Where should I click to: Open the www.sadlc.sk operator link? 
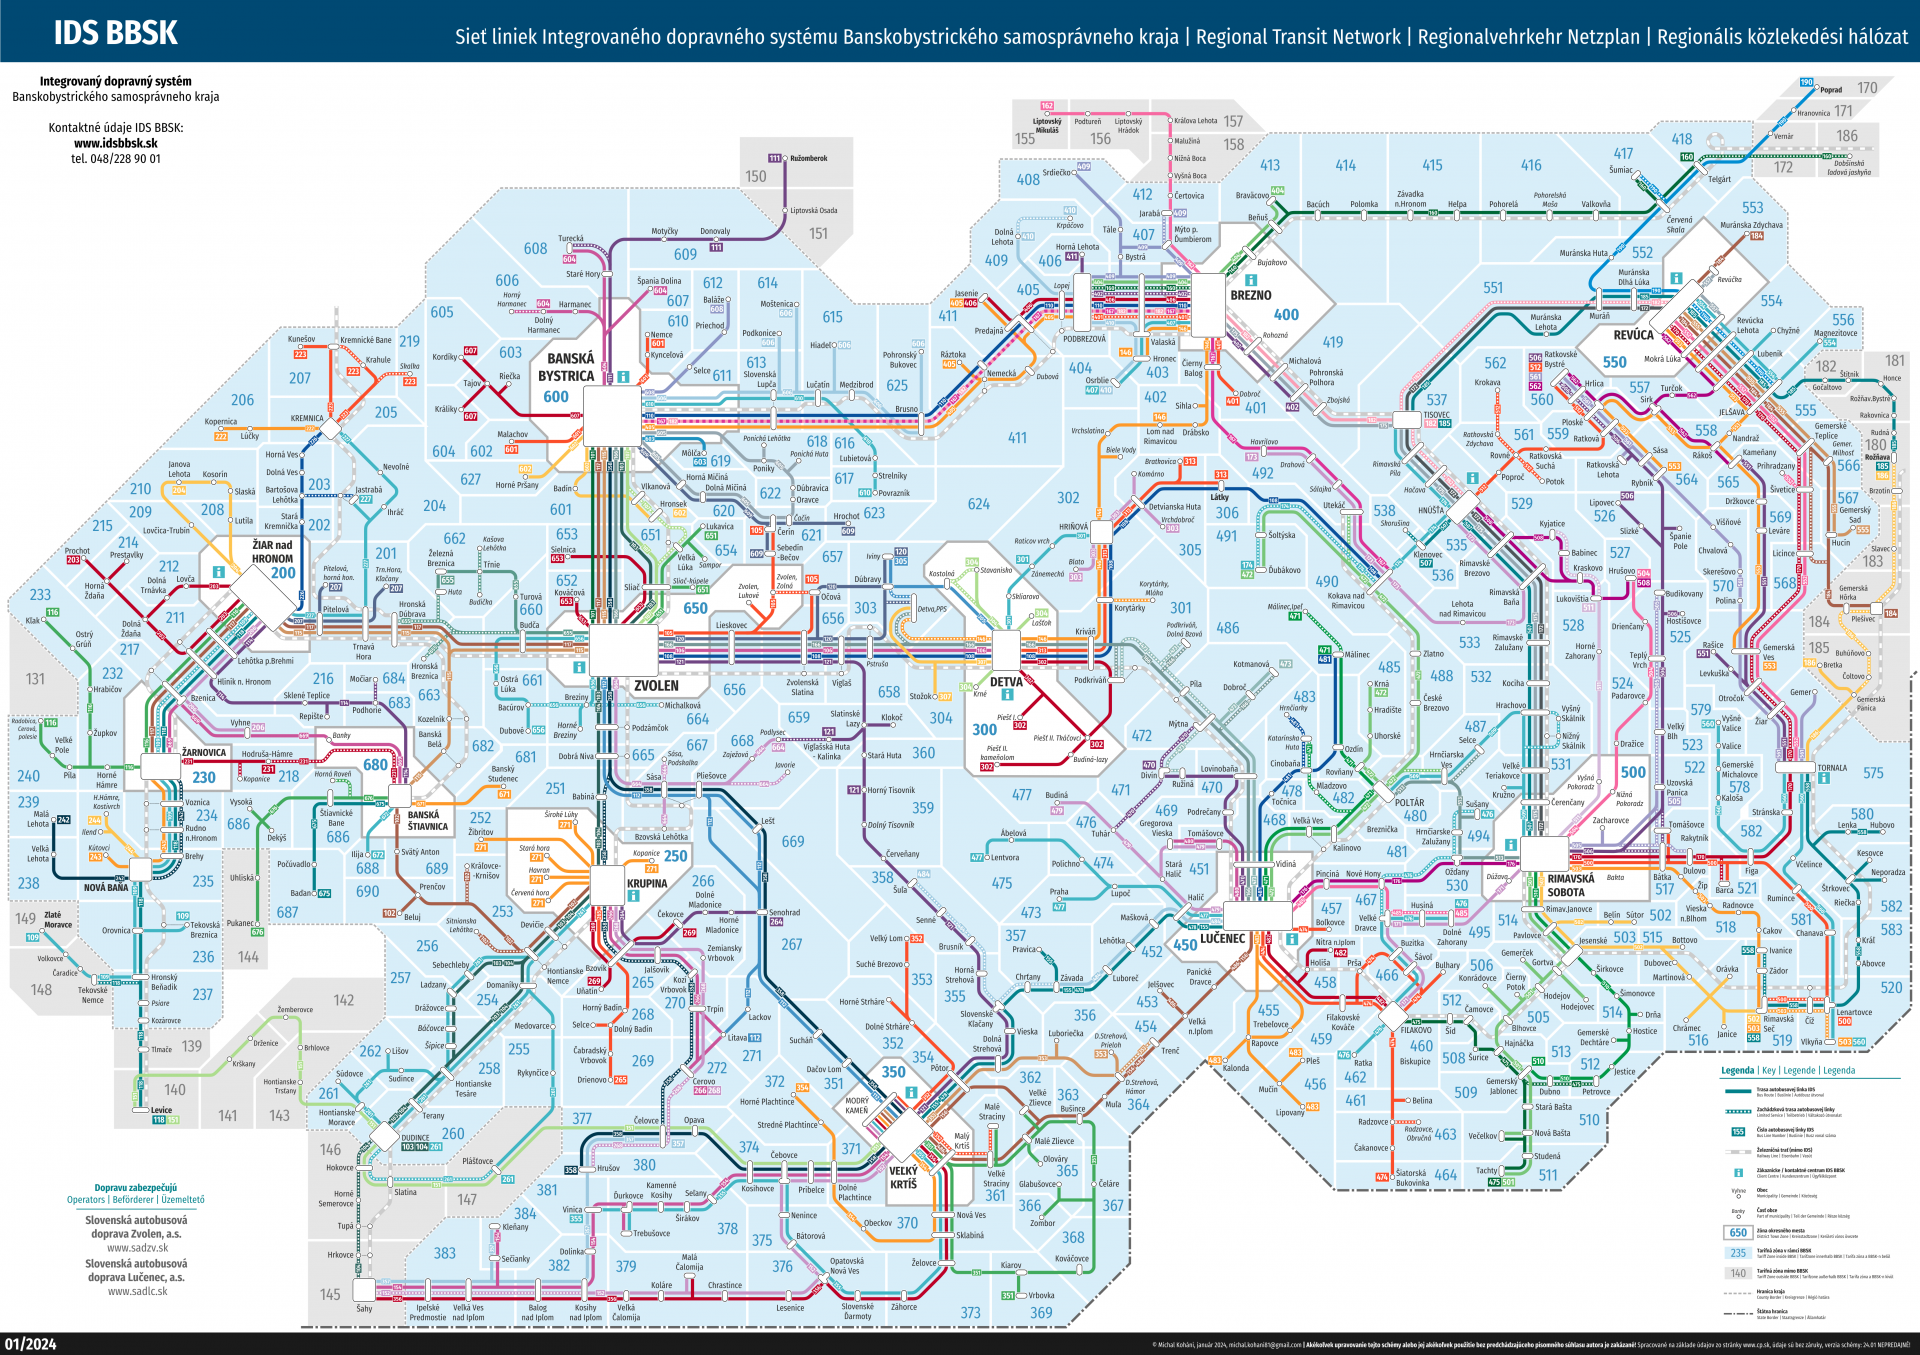click(137, 1291)
